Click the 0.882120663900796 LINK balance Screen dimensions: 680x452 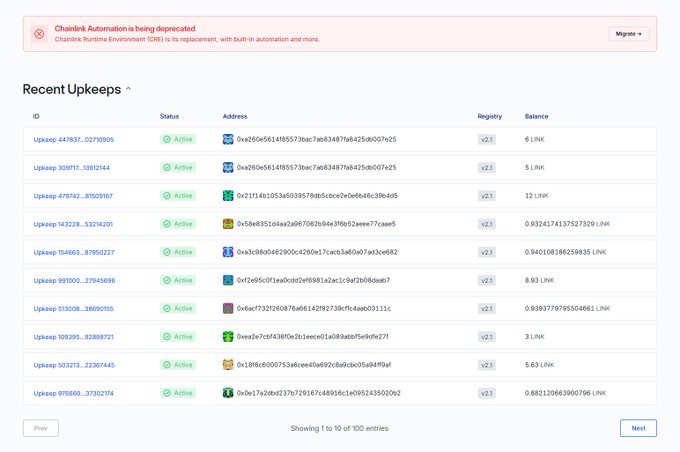566,393
